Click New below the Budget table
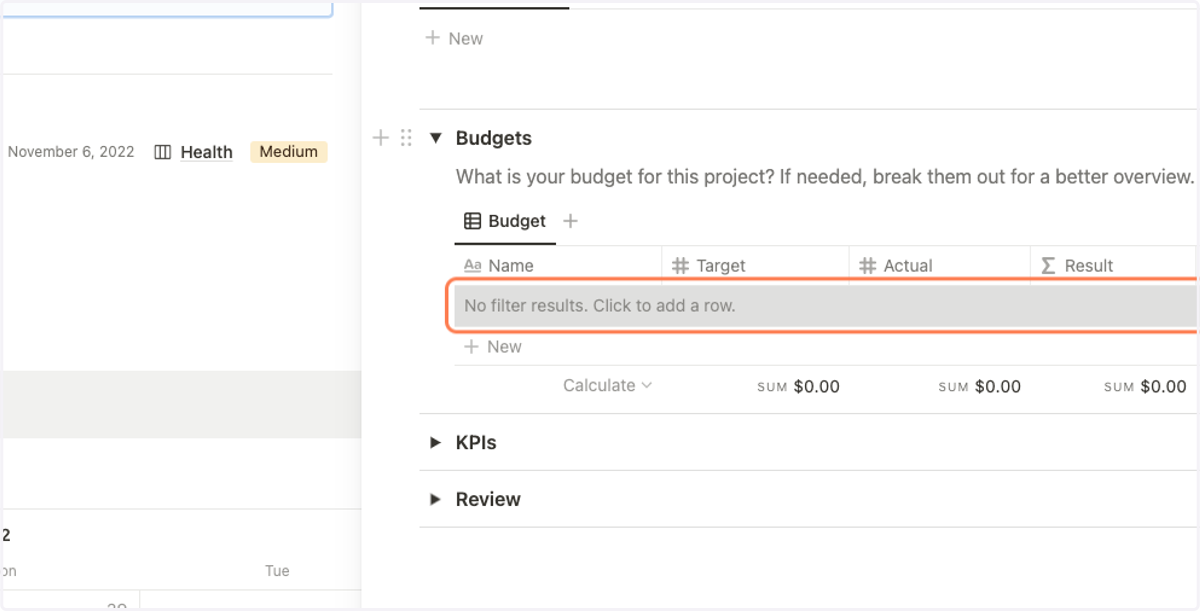 pyautogui.click(x=493, y=347)
